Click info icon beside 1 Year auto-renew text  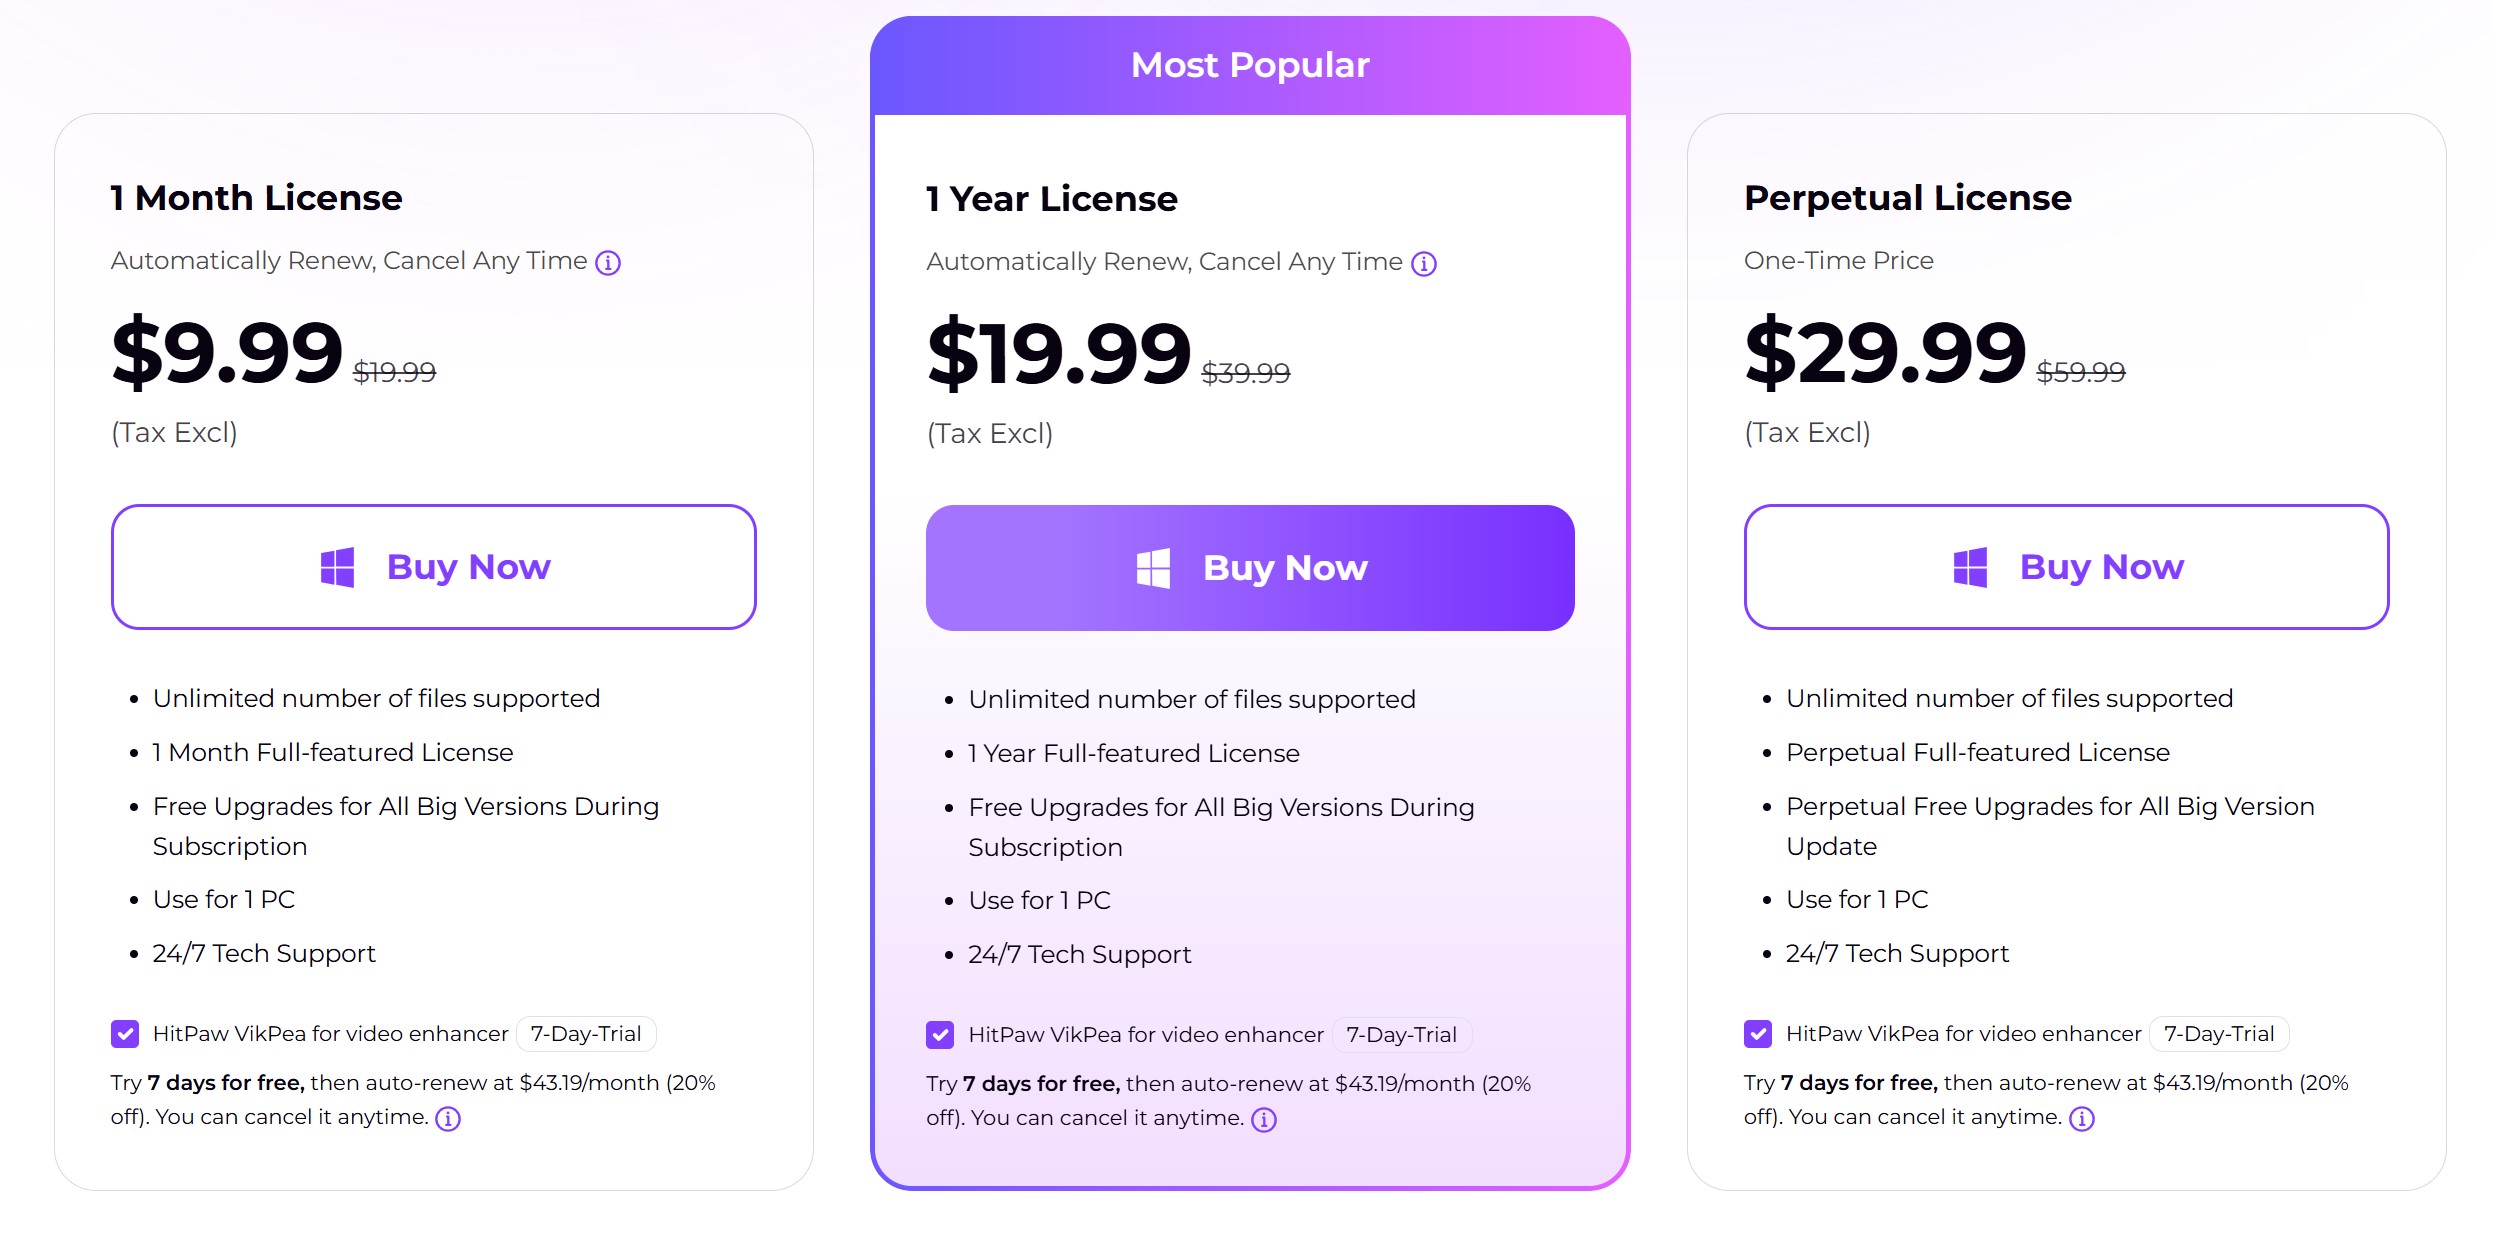(1423, 264)
